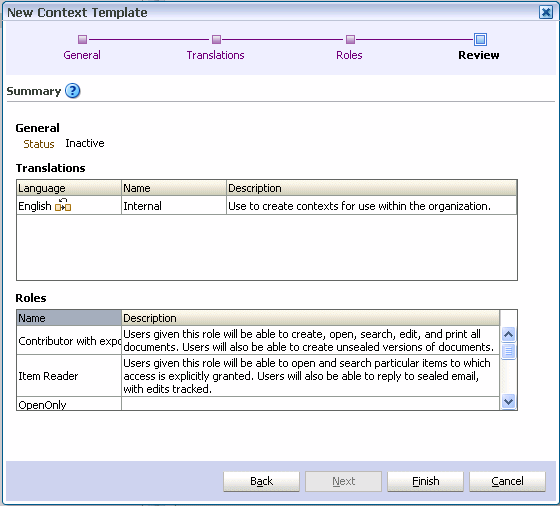Select the English language cell
This screenshot has height=506, width=560.
coord(69,205)
